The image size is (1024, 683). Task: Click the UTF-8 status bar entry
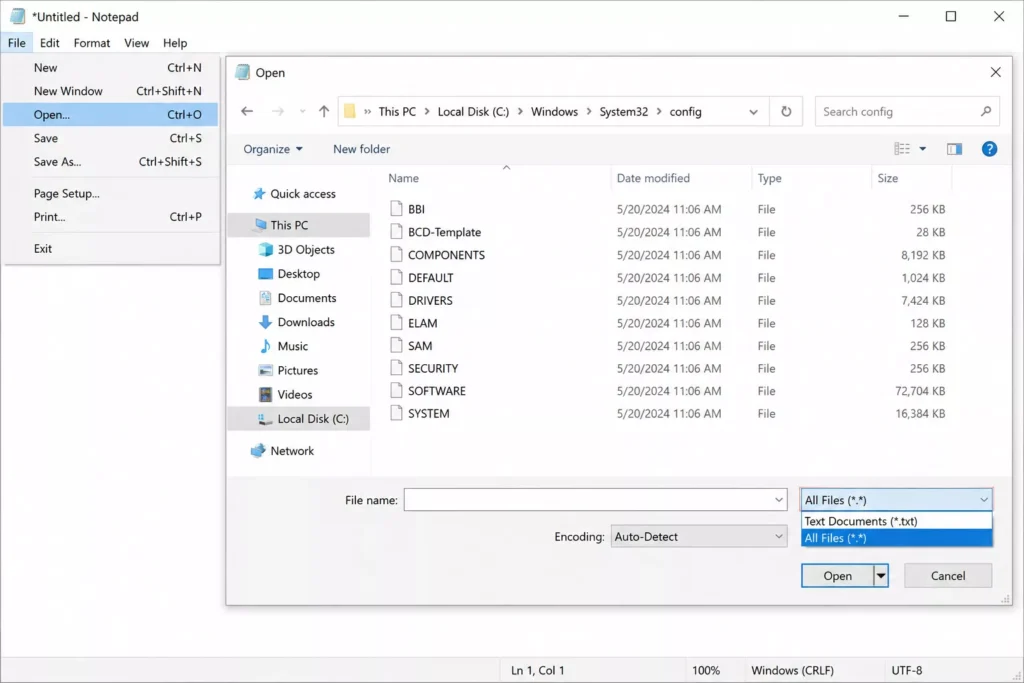click(x=906, y=671)
